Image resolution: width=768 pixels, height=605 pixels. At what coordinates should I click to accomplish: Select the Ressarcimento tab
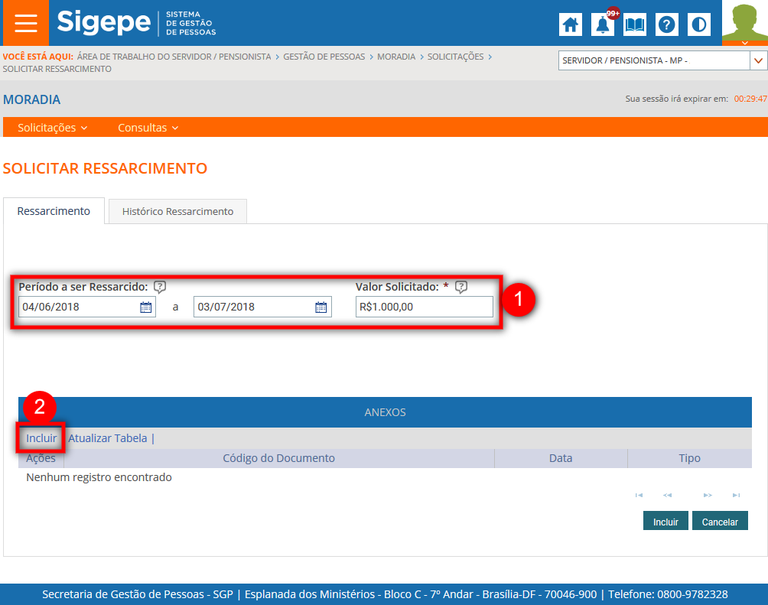click(x=54, y=211)
